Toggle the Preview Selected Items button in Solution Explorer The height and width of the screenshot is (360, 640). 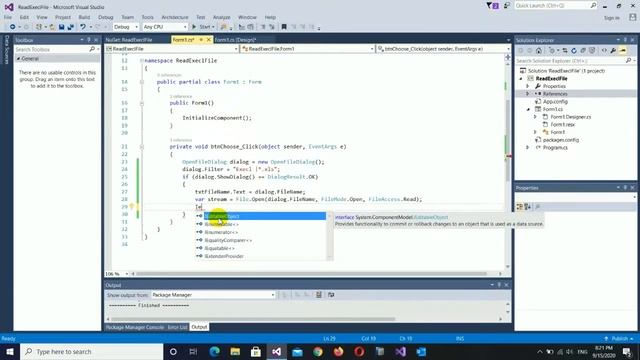[623, 51]
